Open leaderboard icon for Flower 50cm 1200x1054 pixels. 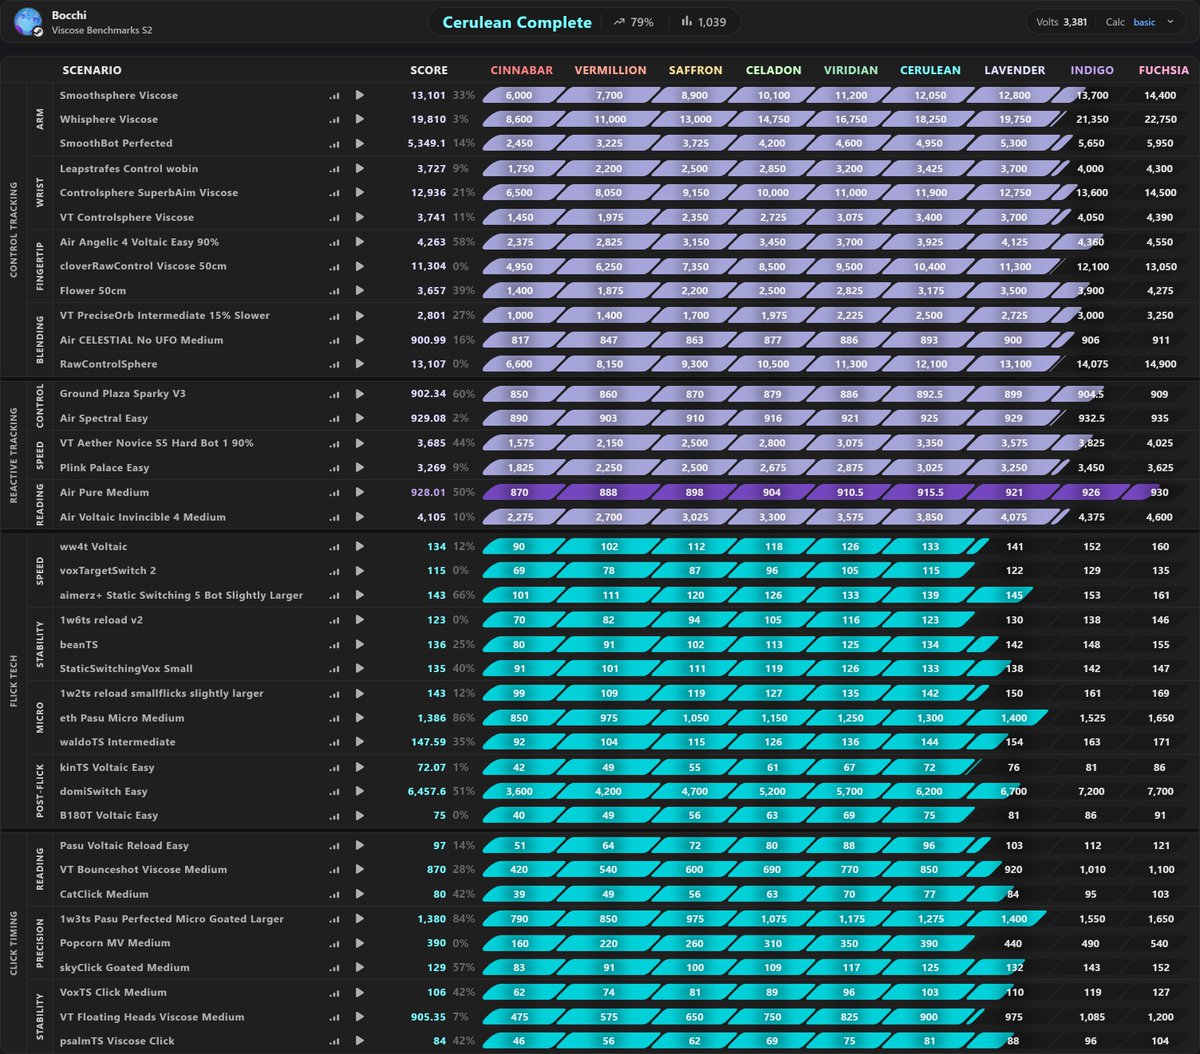334,291
